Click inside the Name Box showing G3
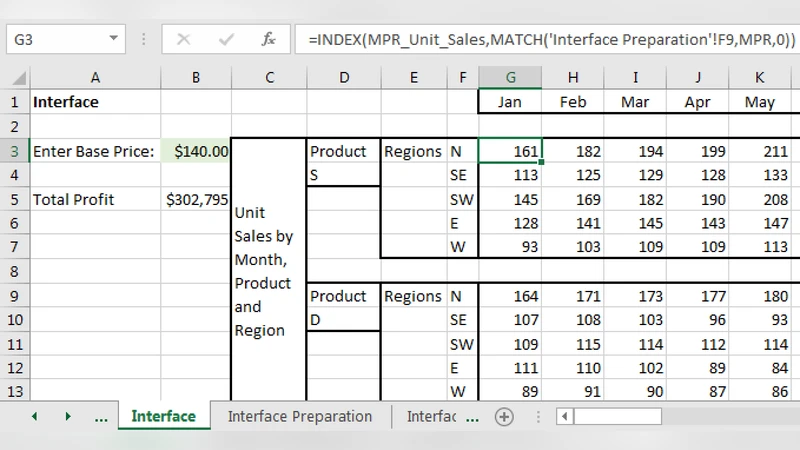The image size is (800, 450). (x=55, y=40)
